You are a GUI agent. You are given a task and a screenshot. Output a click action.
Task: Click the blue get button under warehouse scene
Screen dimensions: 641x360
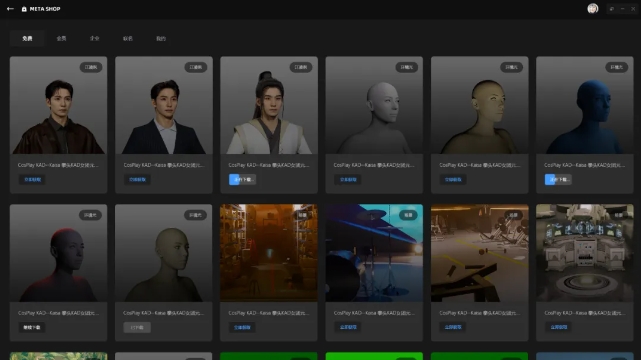[242, 327]
